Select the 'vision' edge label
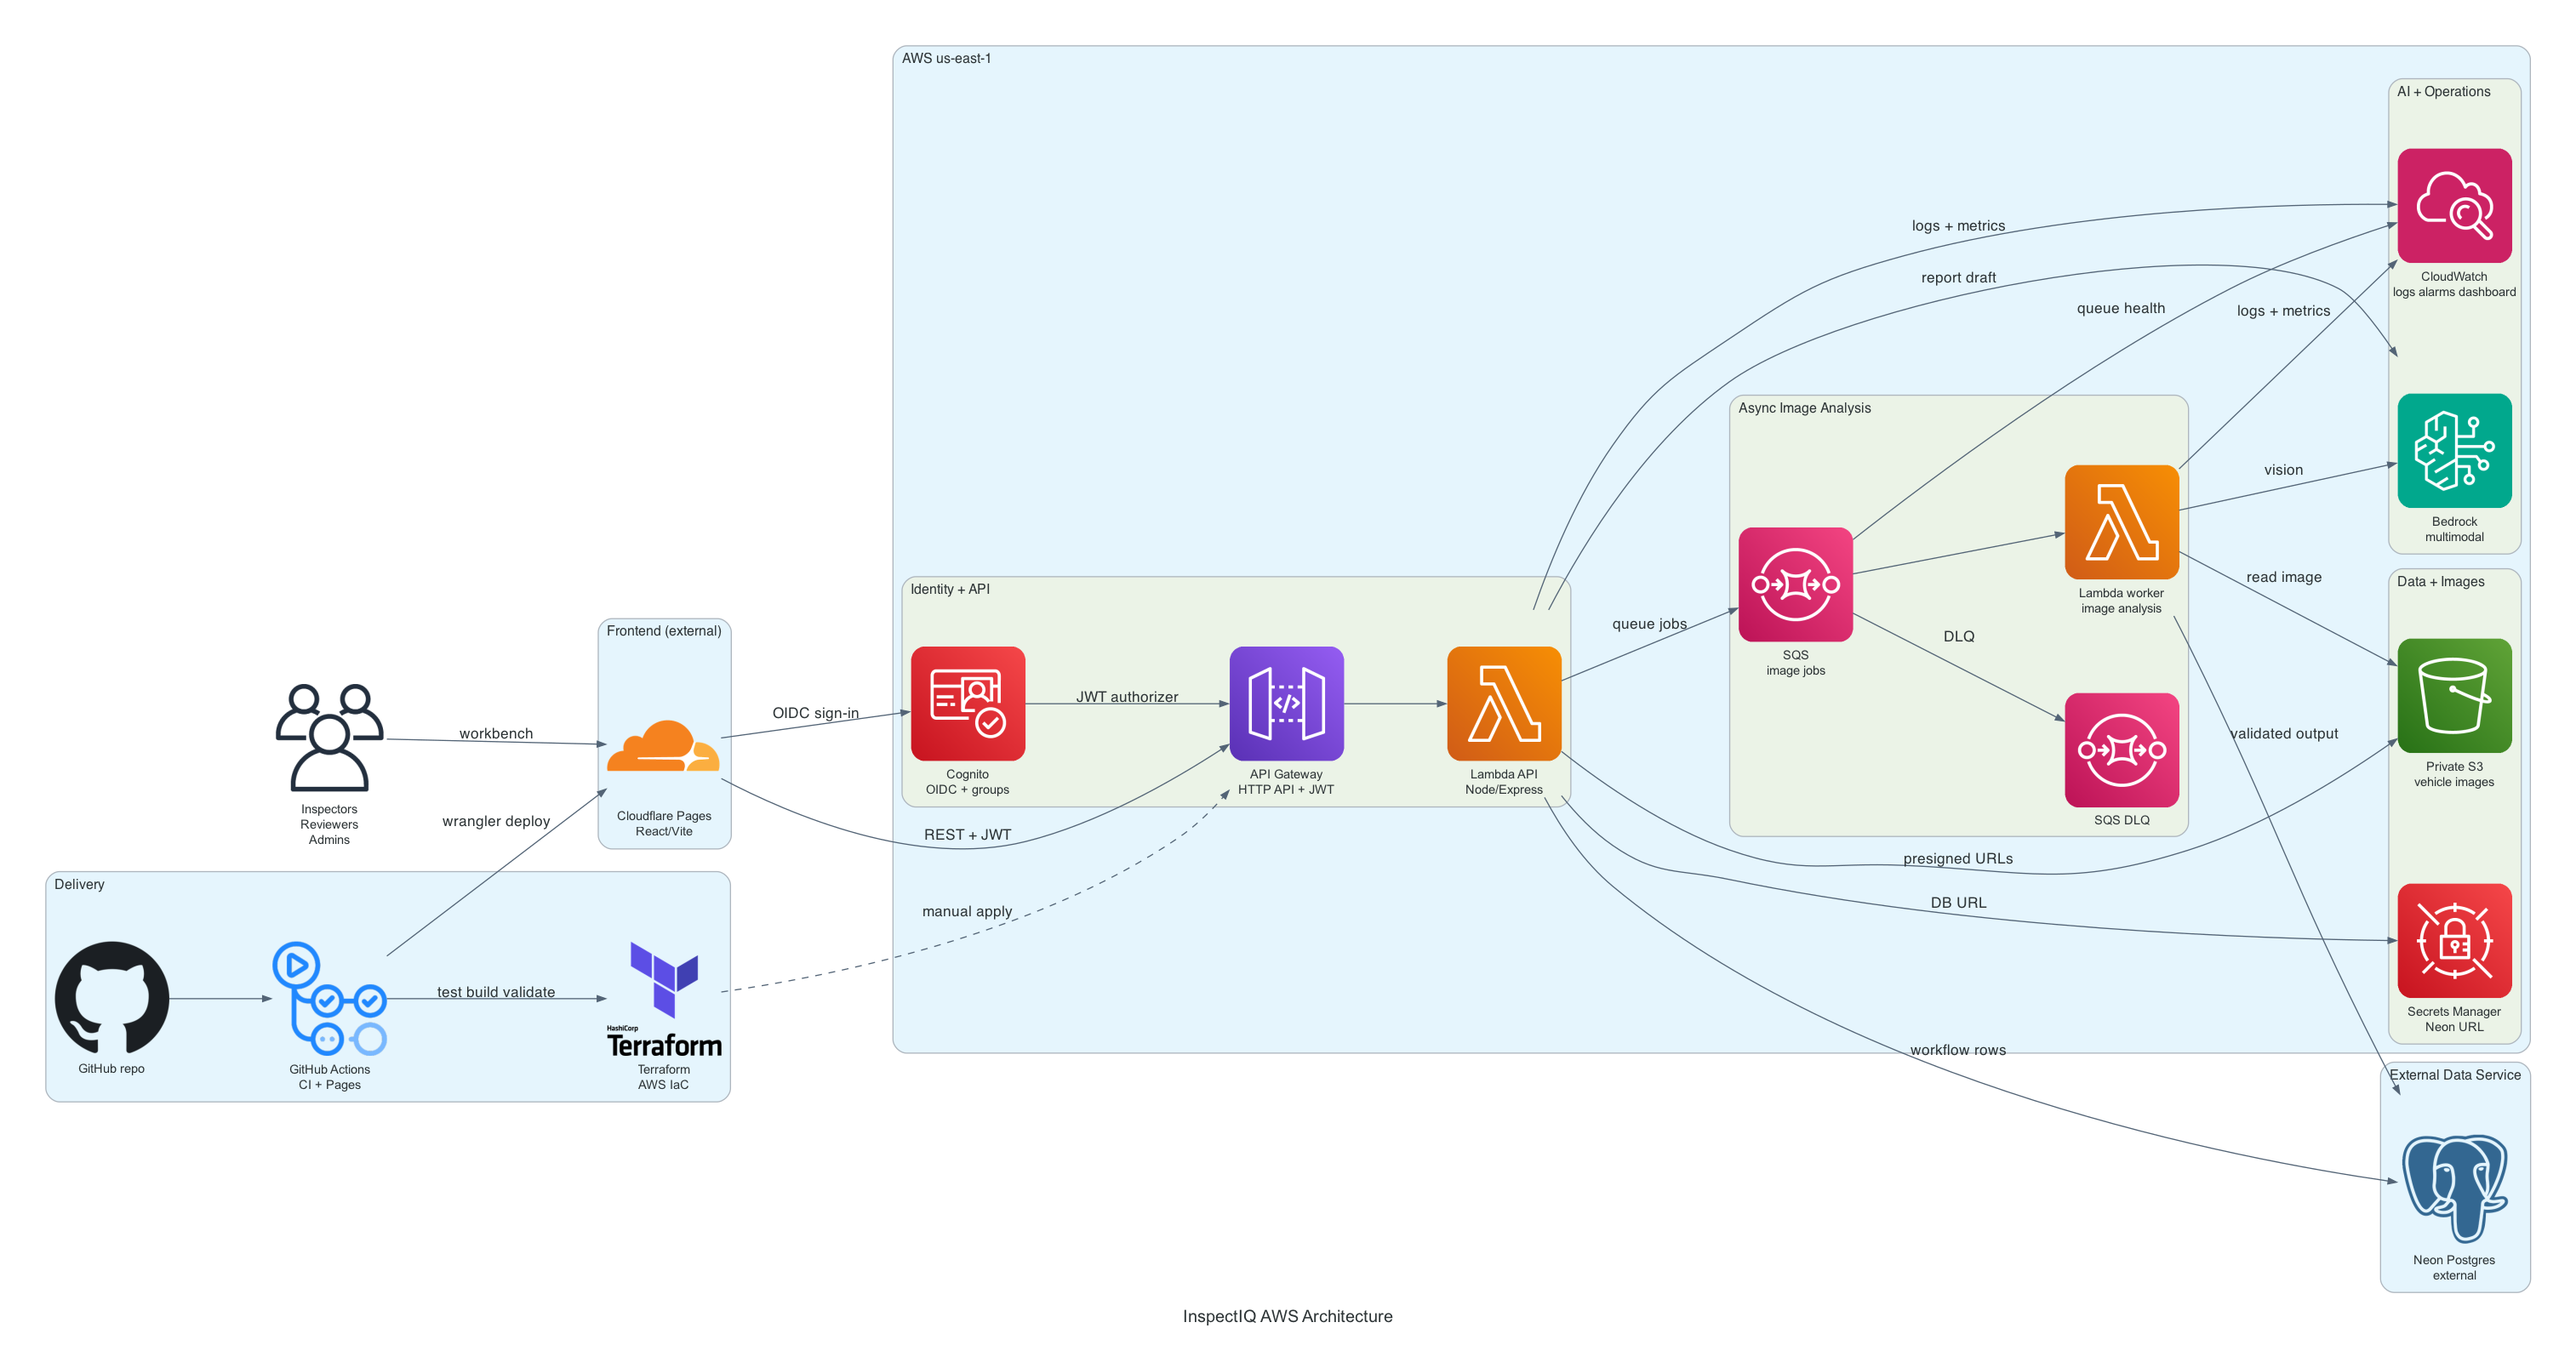 (2284, 470)
